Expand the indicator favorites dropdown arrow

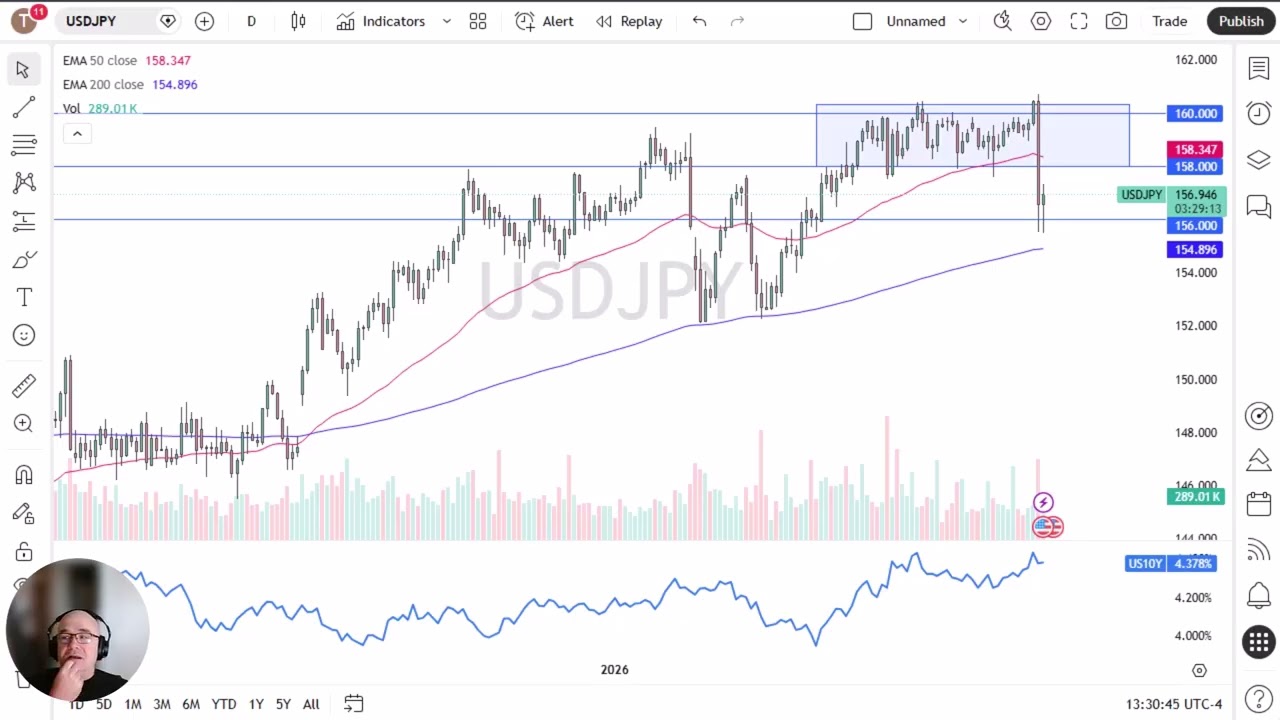[x=446, y=21]
